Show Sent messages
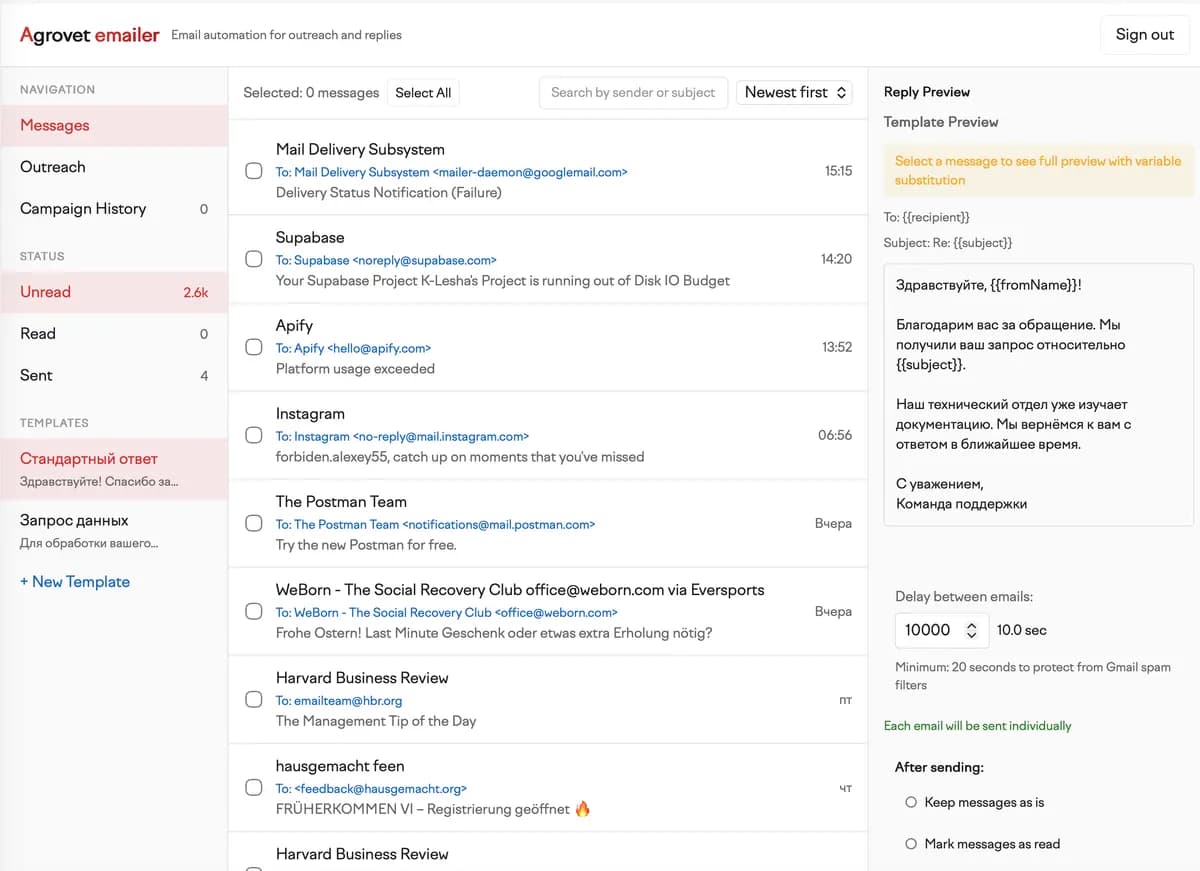The image size is (1200, 871). click(x=114, y=376)
